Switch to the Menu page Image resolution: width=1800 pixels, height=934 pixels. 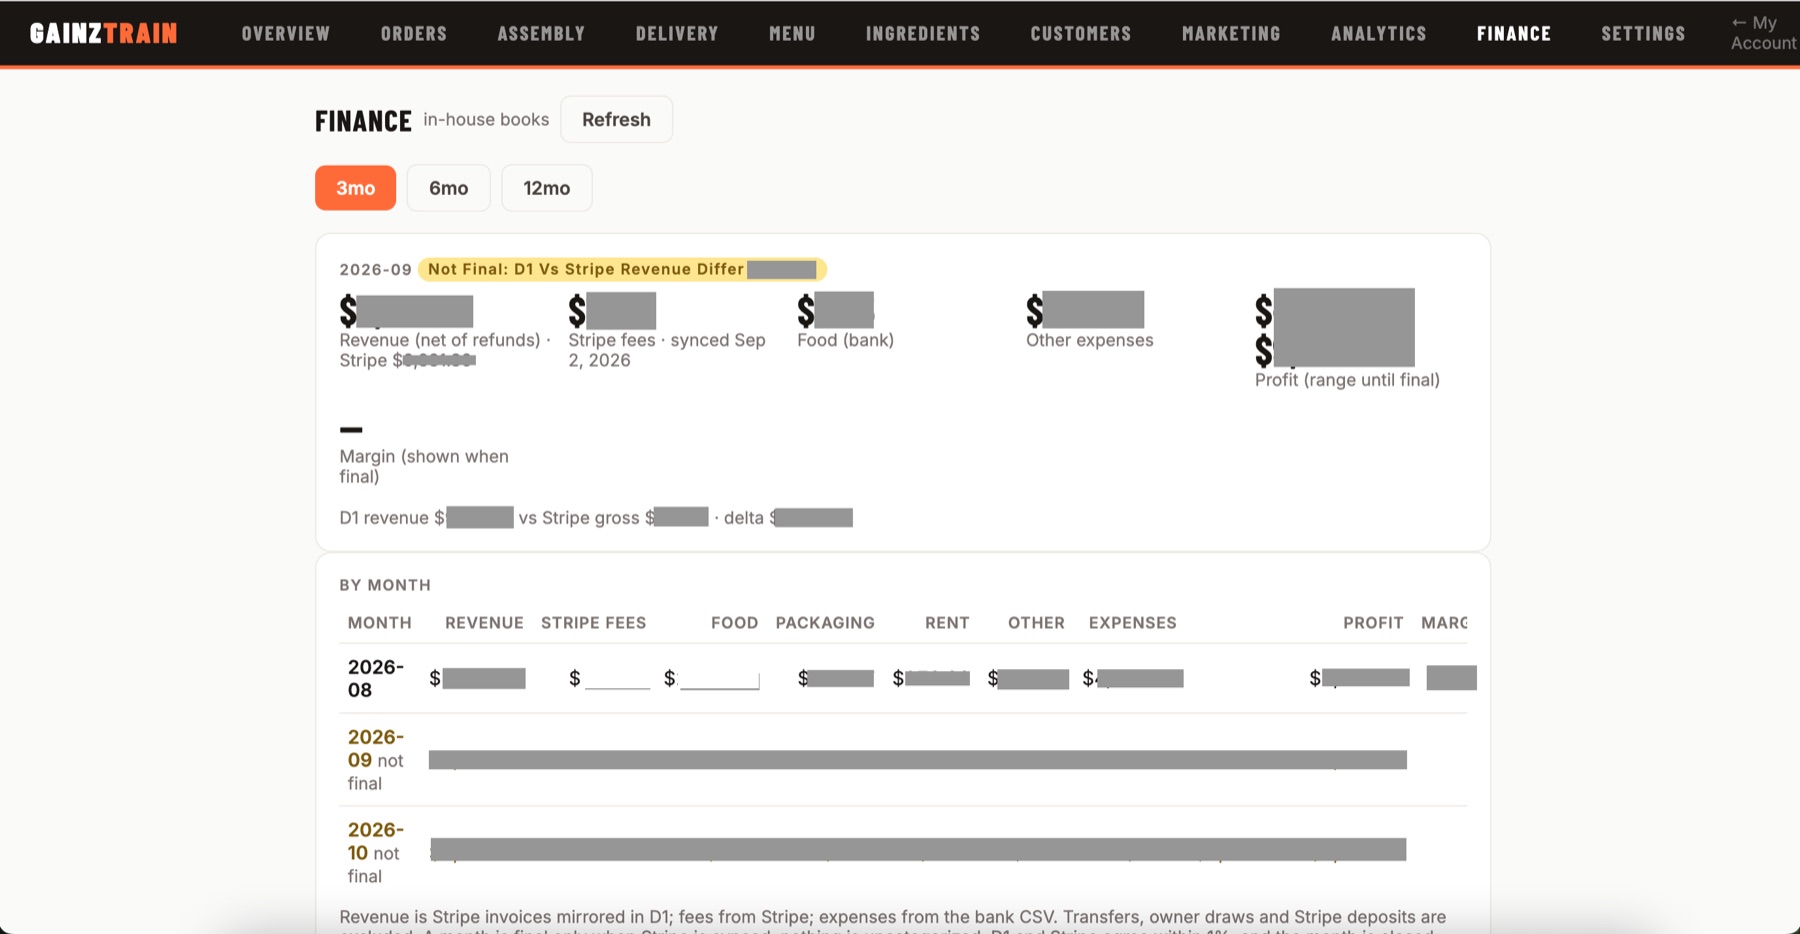(x=792, y=33)
